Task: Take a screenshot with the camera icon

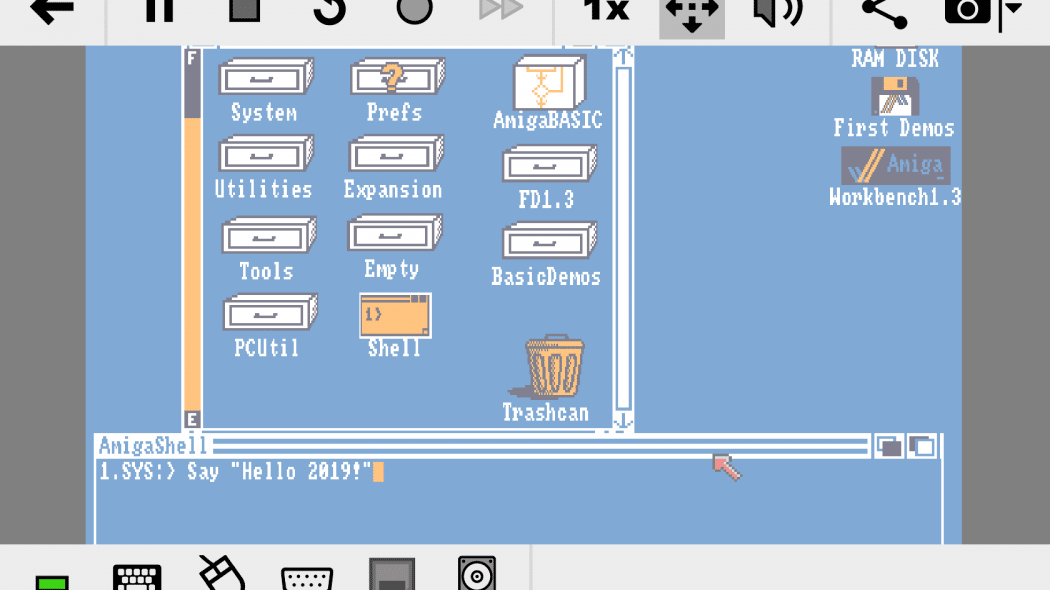Action: tap(968, 11)
